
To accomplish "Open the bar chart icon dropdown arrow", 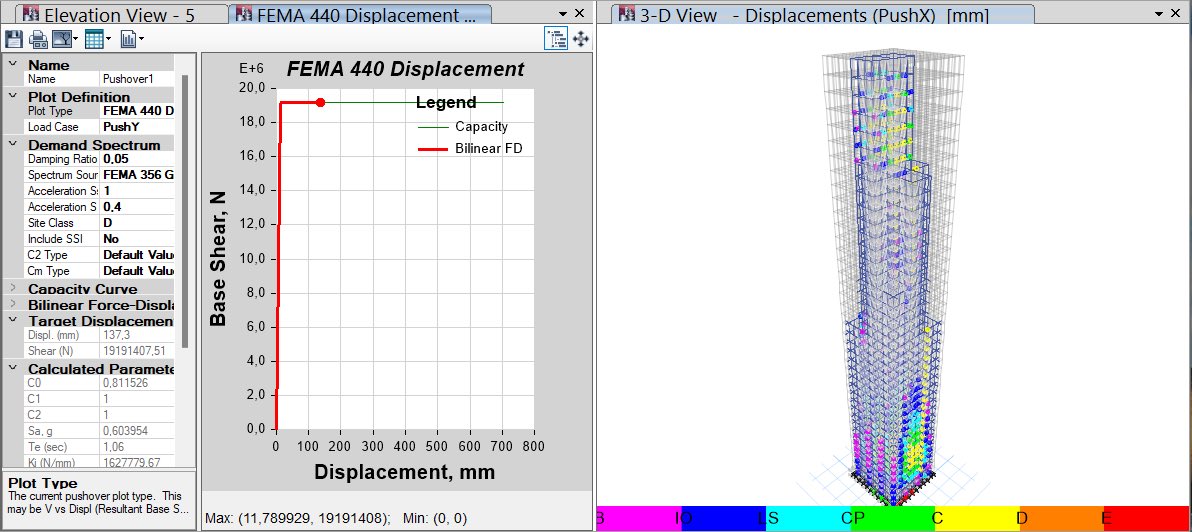I will (141, 39).
